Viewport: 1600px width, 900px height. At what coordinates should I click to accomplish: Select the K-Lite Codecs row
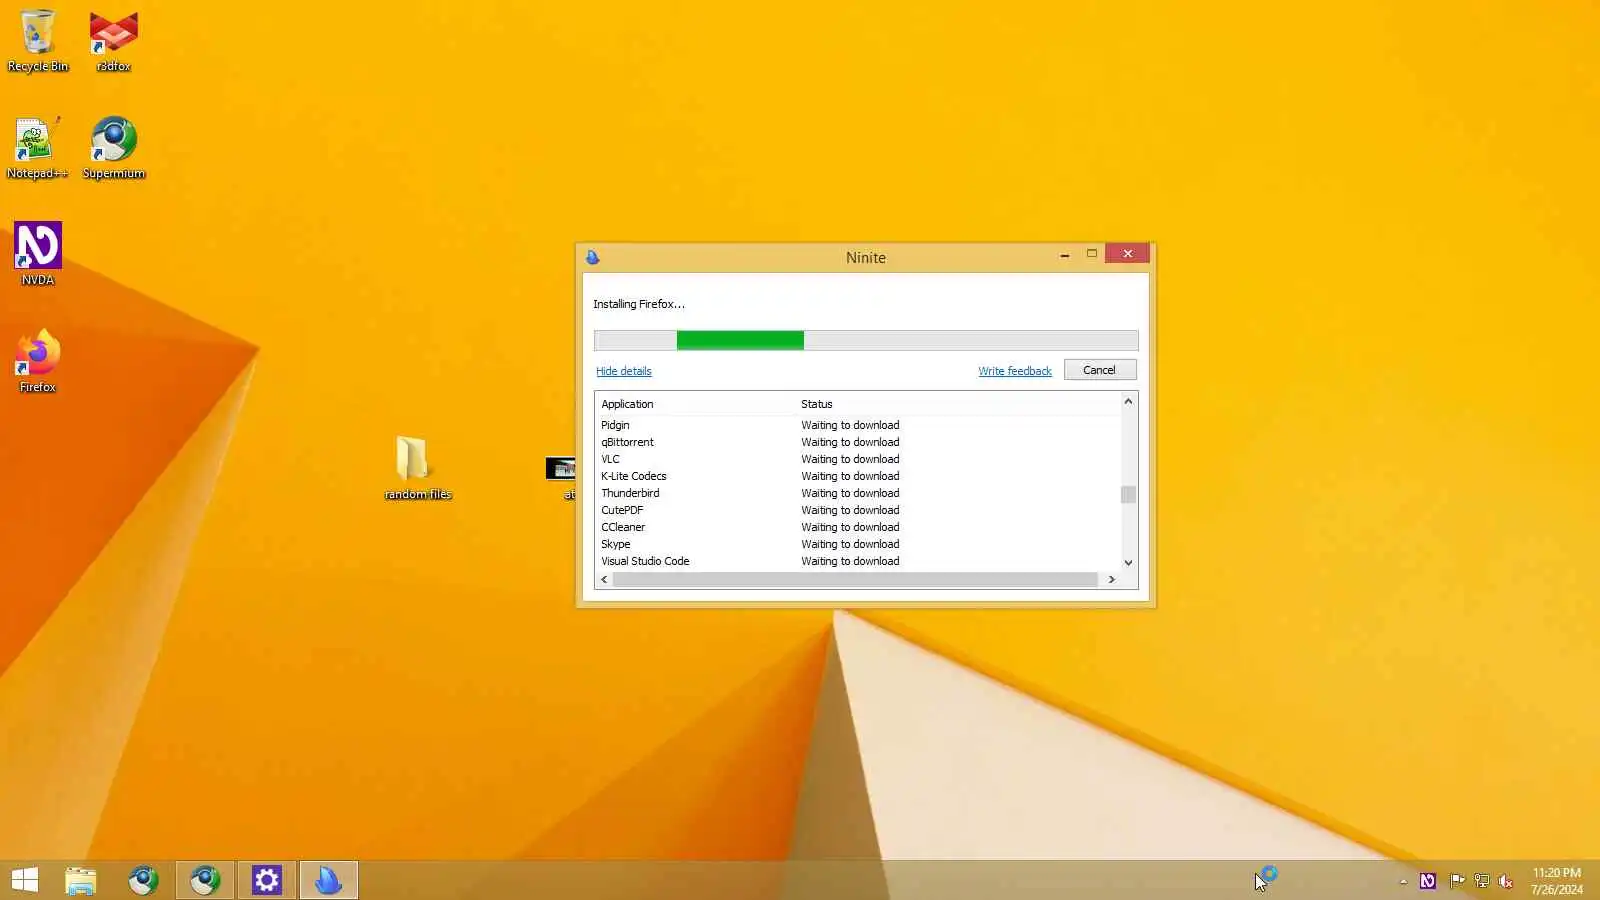click(858, 476)
